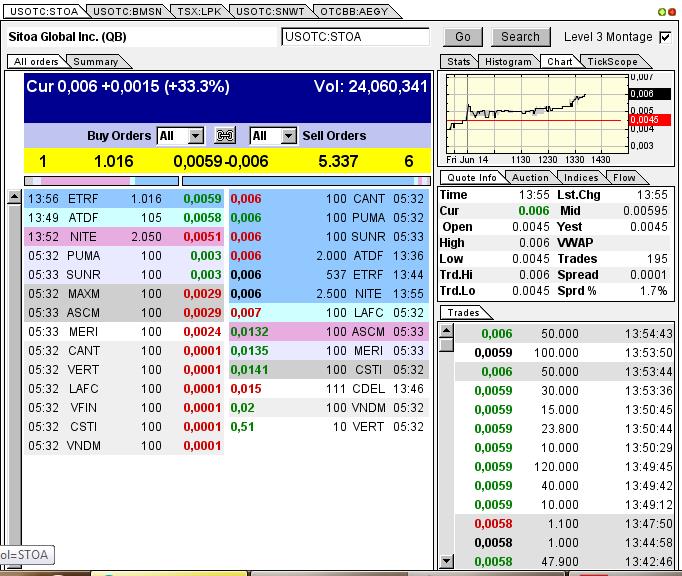Click the Trades count 195
The height and width of the screenshot is (576, 682).
pyautogui.click(x=657, y=259)
